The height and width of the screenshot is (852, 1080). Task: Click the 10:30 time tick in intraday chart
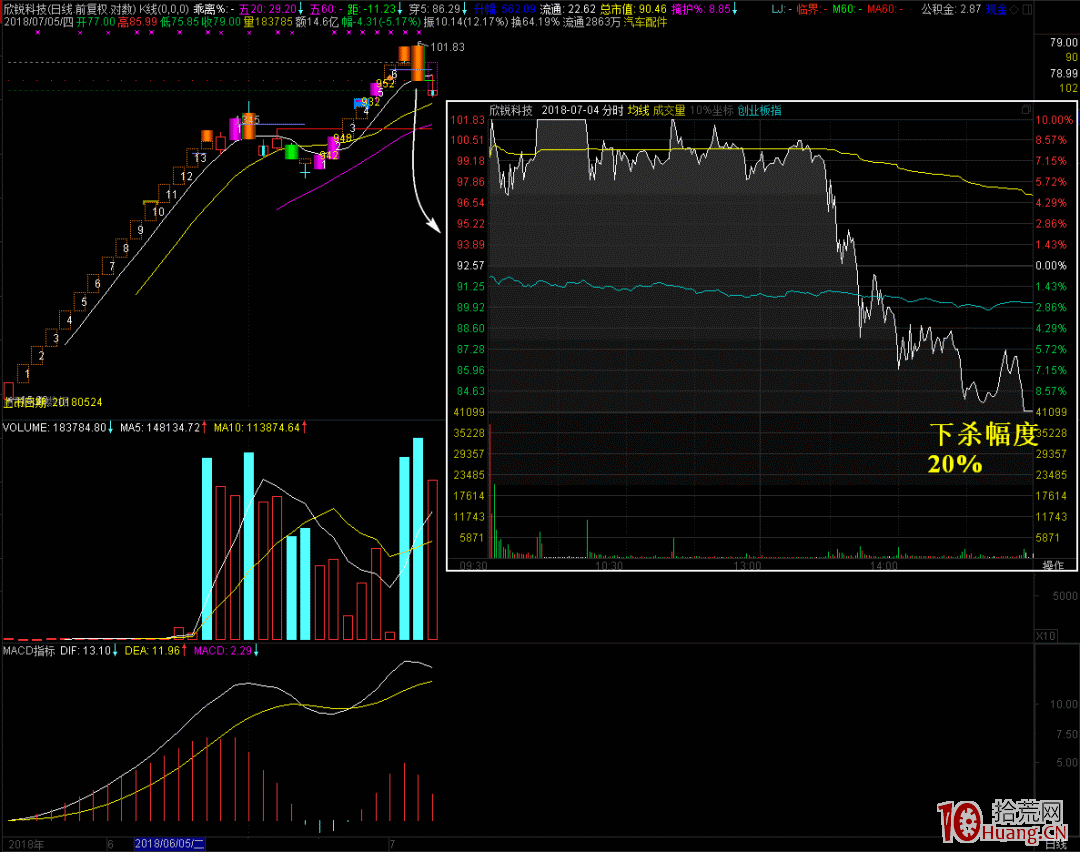click(x=609, y=566)
